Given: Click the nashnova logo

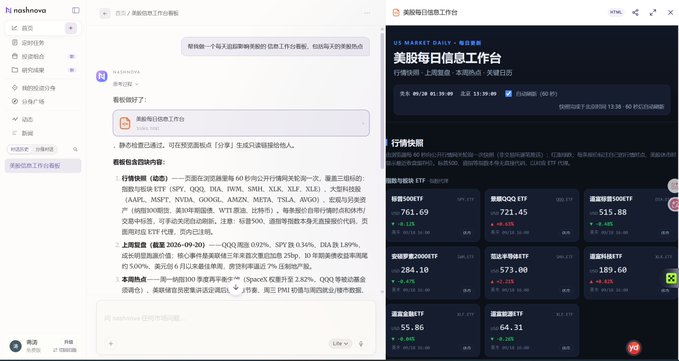Looking at the screenshot, I should coord(26,10).
